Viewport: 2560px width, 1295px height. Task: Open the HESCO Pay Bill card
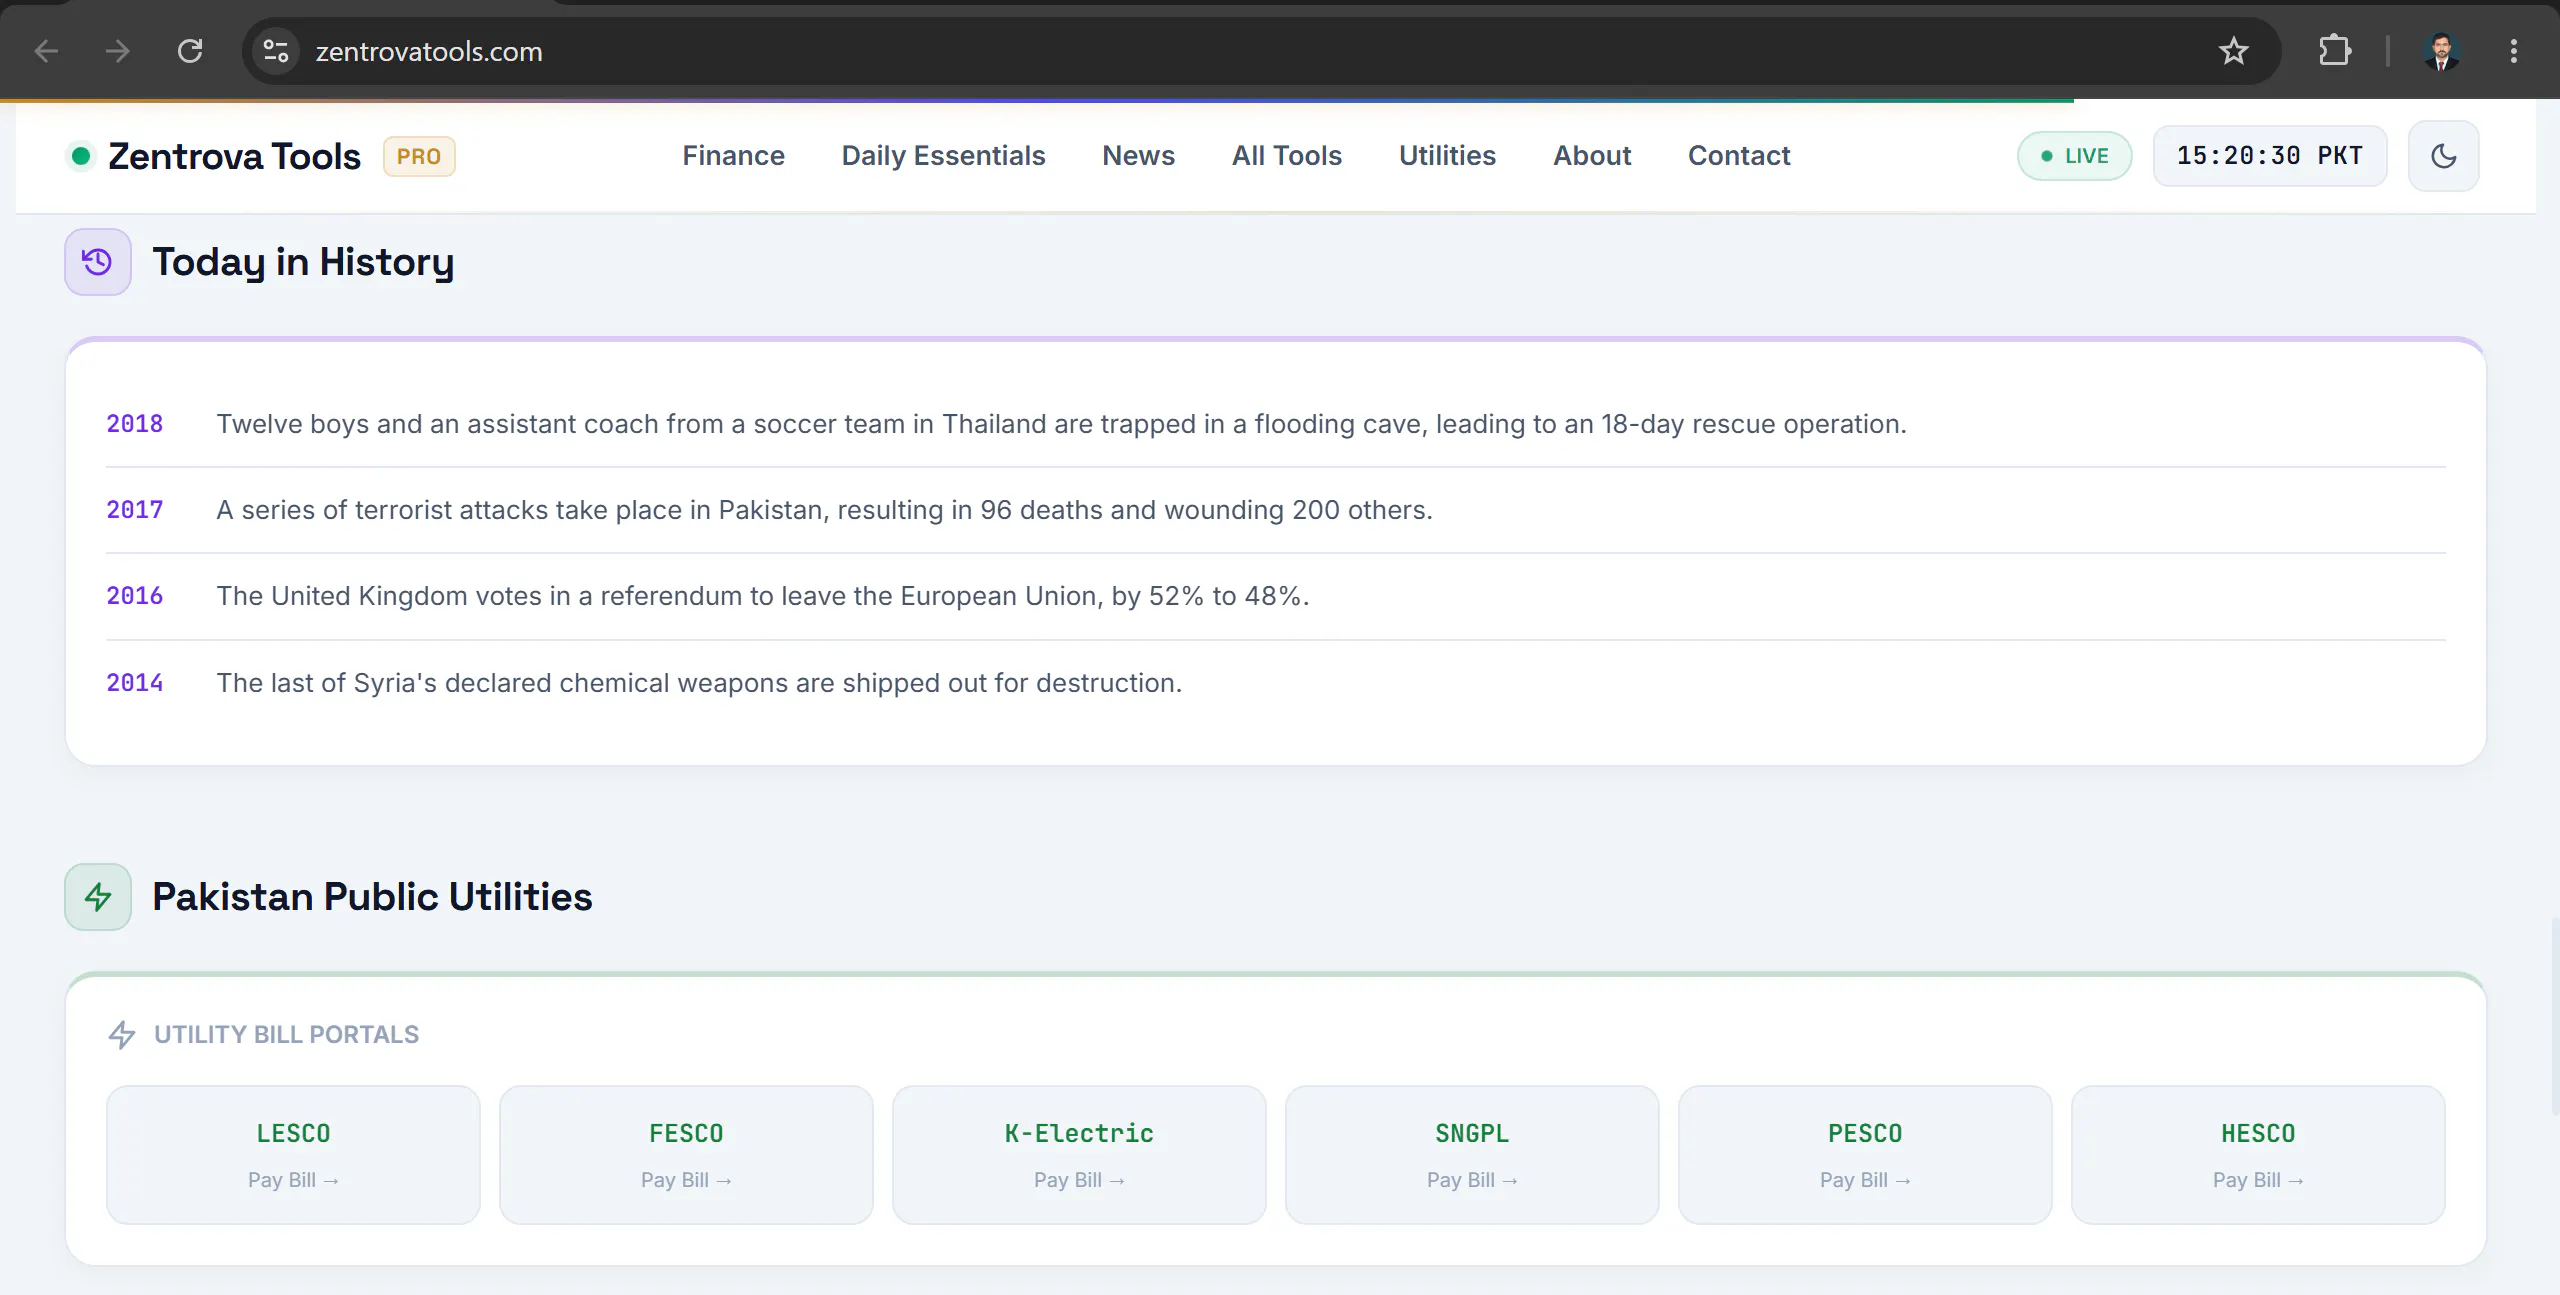pos(2258,1155)
